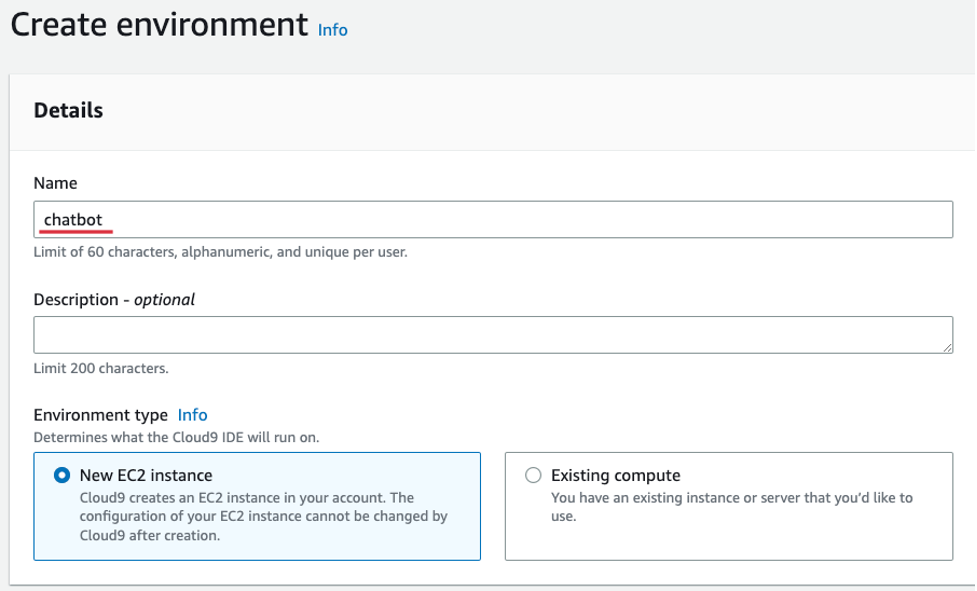
Task: Click the Environment type label
Action: click(100, 415)
